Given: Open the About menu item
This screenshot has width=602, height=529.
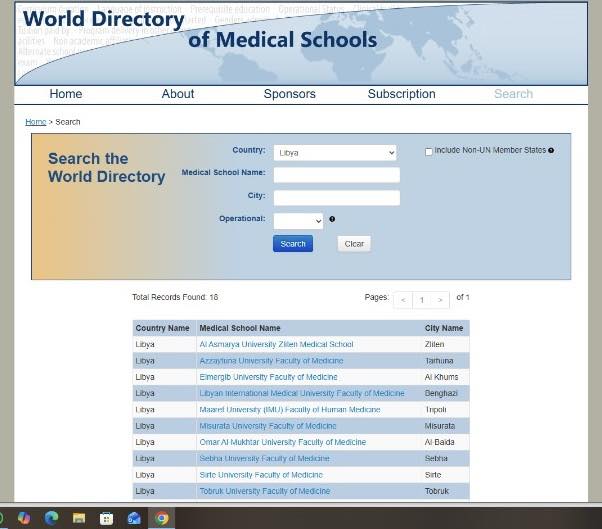Looking at the screenshot, I should click(x=178, y=94).
